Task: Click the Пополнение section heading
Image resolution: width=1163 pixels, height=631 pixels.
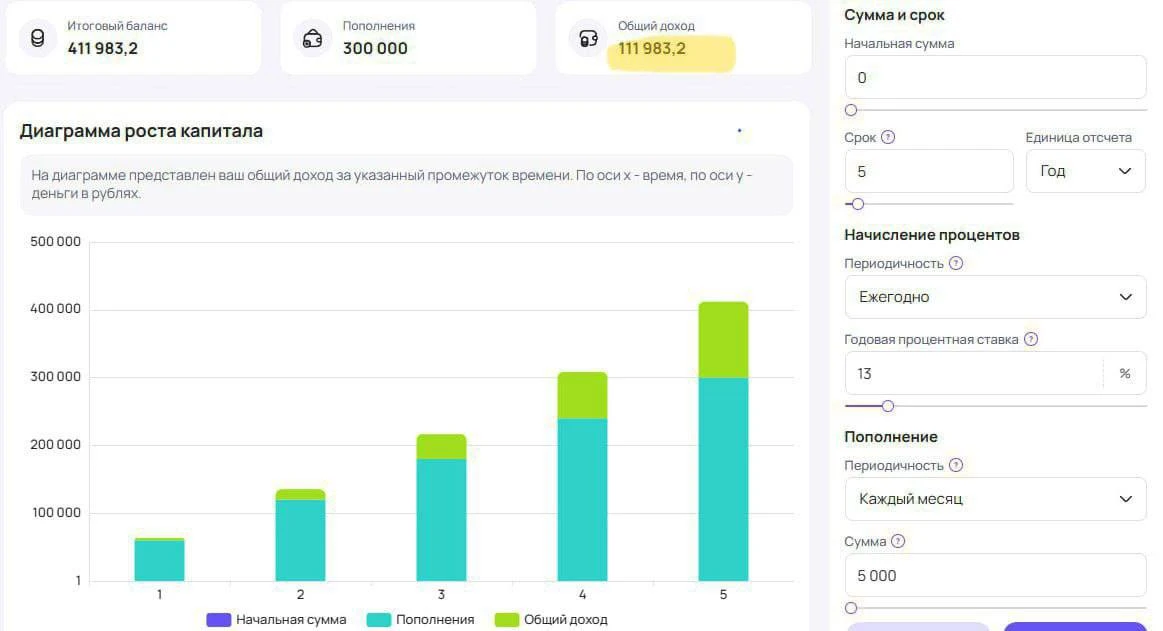Action: [x=891, y=437]
